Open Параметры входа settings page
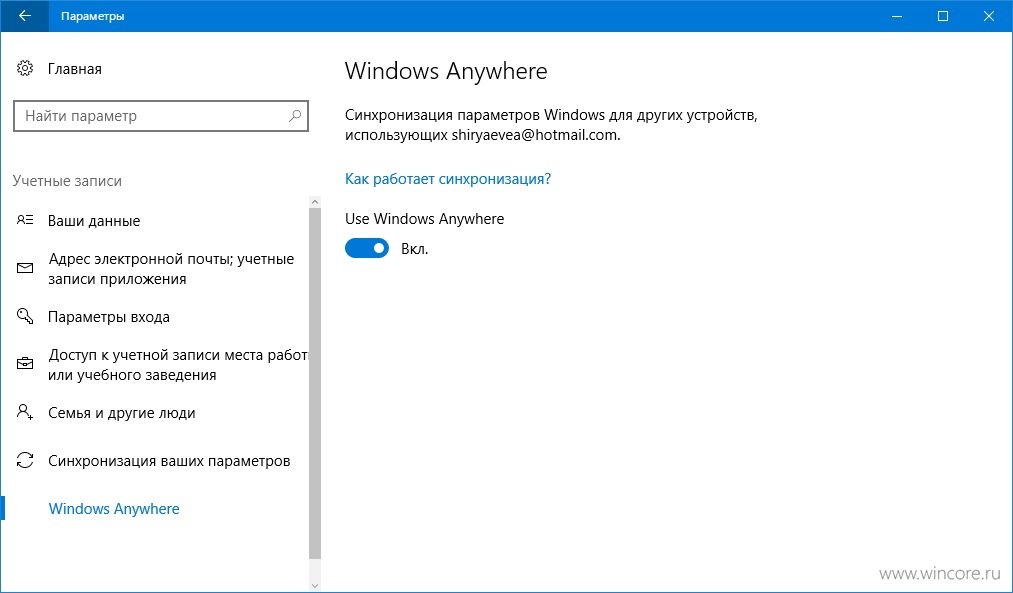Viewport: 1013px width, 593px height. click(x=109, y=317)
